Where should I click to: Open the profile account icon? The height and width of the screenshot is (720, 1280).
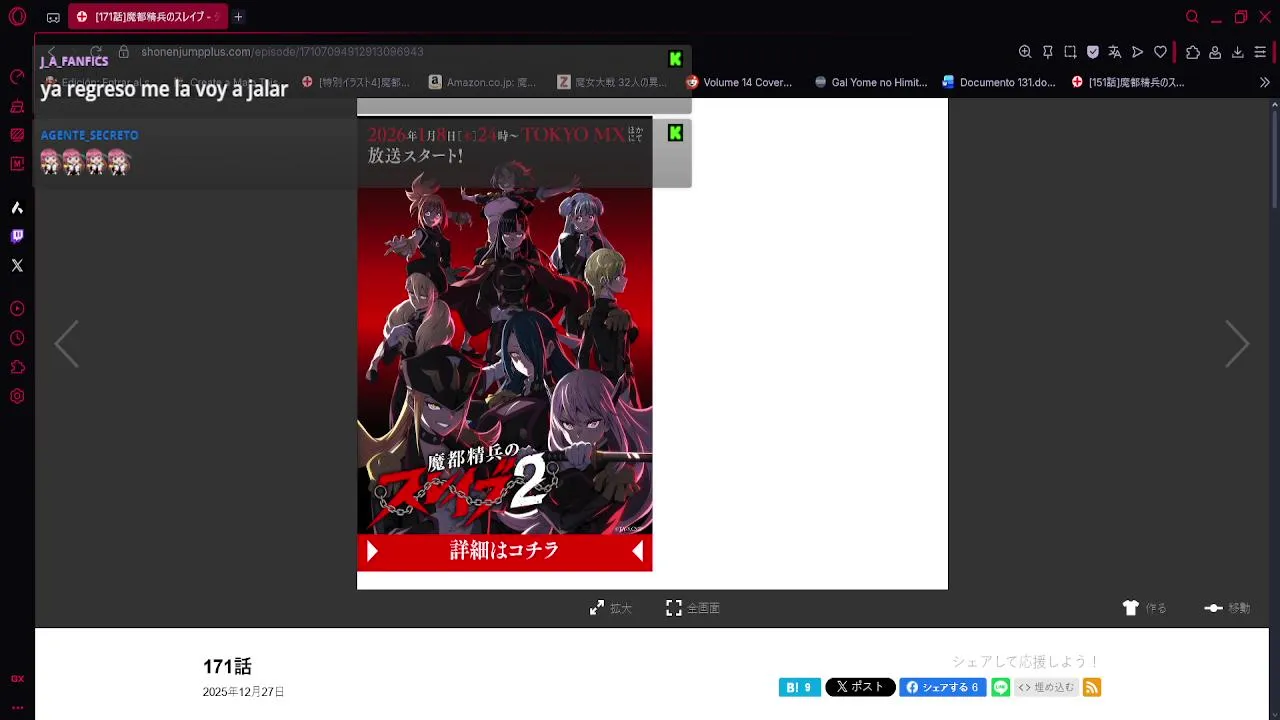(x=1215, y=52)
